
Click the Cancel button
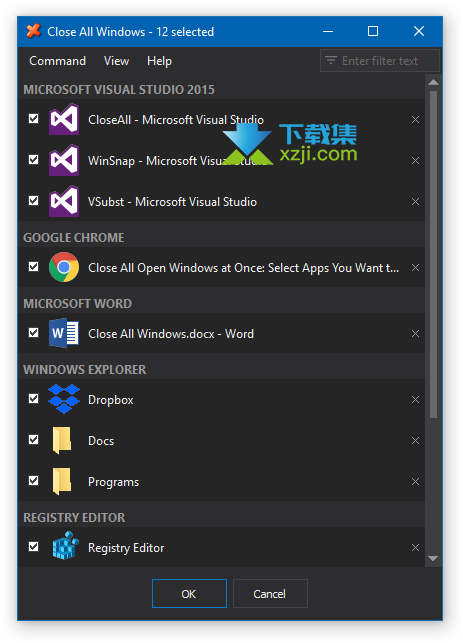coord(270,593)
